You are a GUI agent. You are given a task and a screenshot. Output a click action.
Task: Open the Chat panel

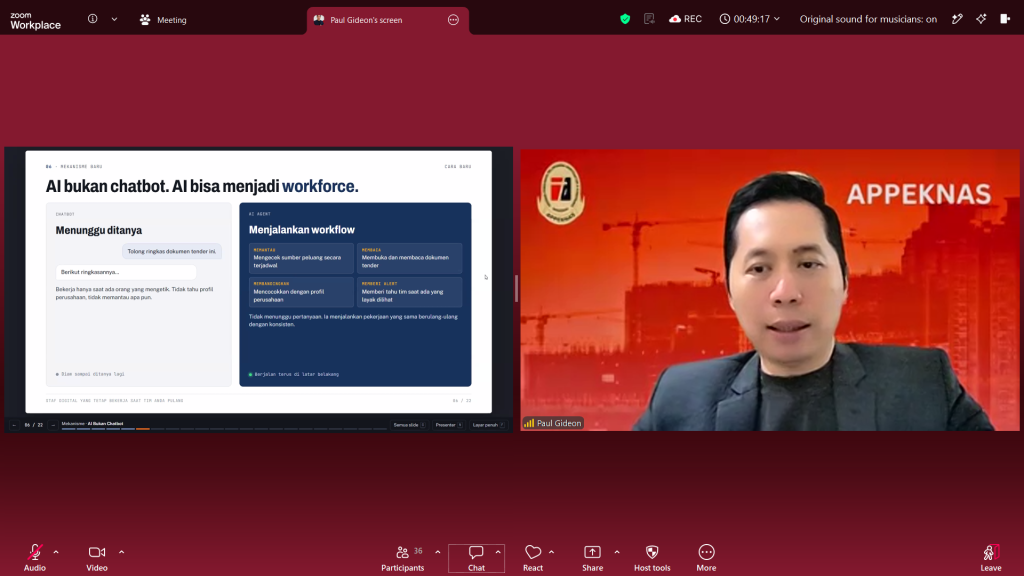(x=476, y=558)
